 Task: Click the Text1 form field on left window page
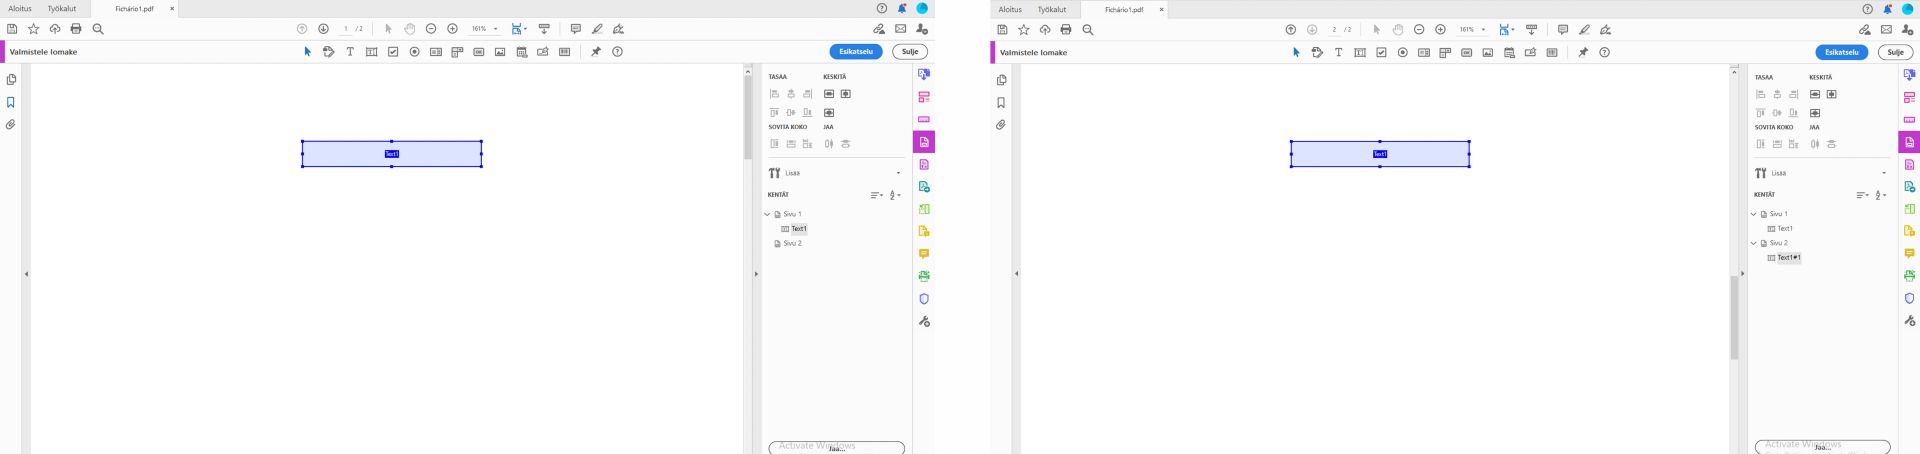(392, 154)
